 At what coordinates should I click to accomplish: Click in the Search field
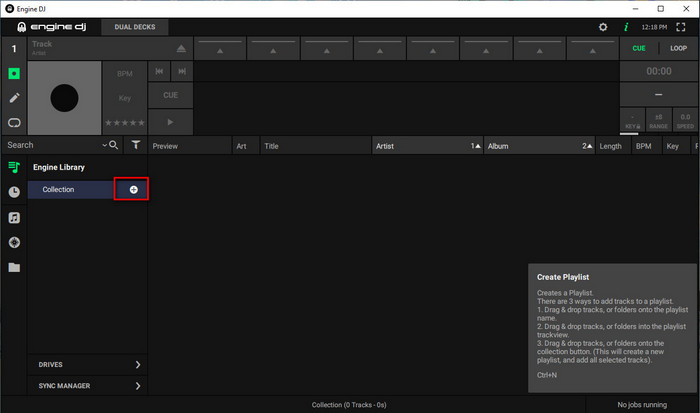tap(53, 145)
